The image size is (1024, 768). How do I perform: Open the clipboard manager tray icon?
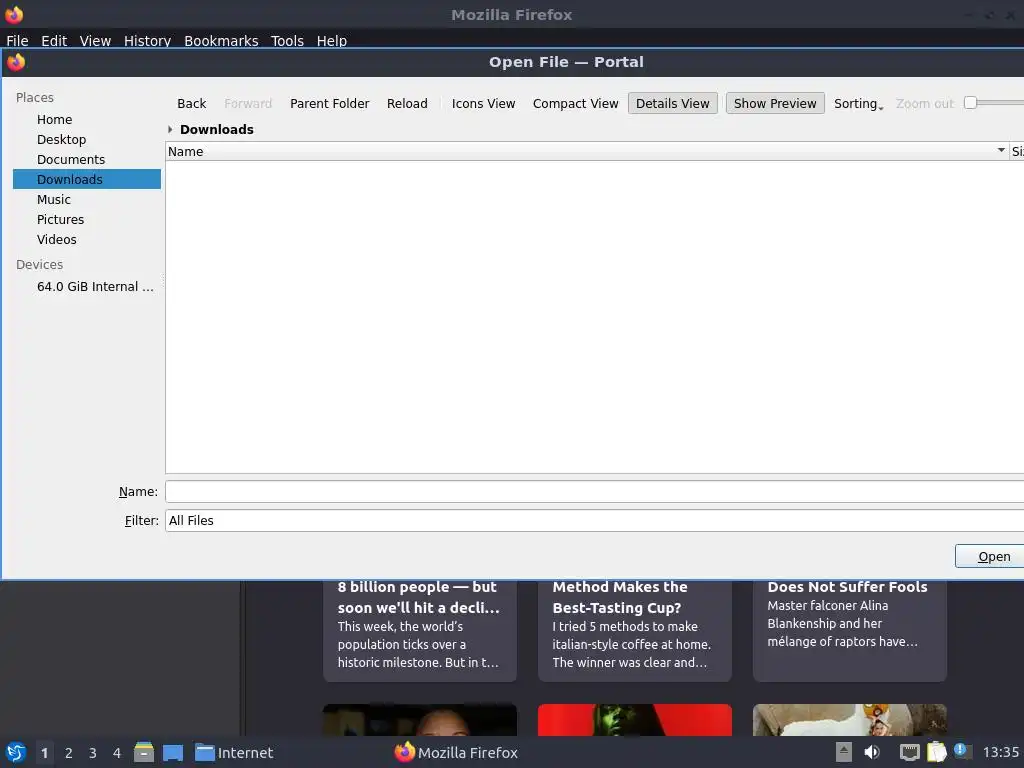[936, 752]
